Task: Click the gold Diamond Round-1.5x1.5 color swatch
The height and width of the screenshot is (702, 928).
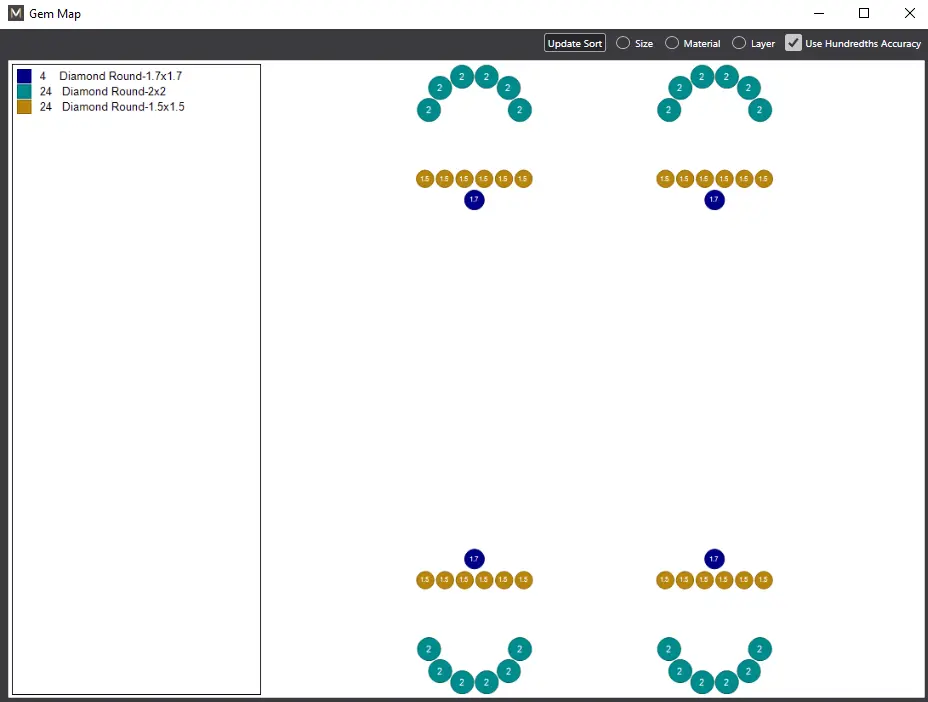Action: pyautogui.click(x=24, y=106)
